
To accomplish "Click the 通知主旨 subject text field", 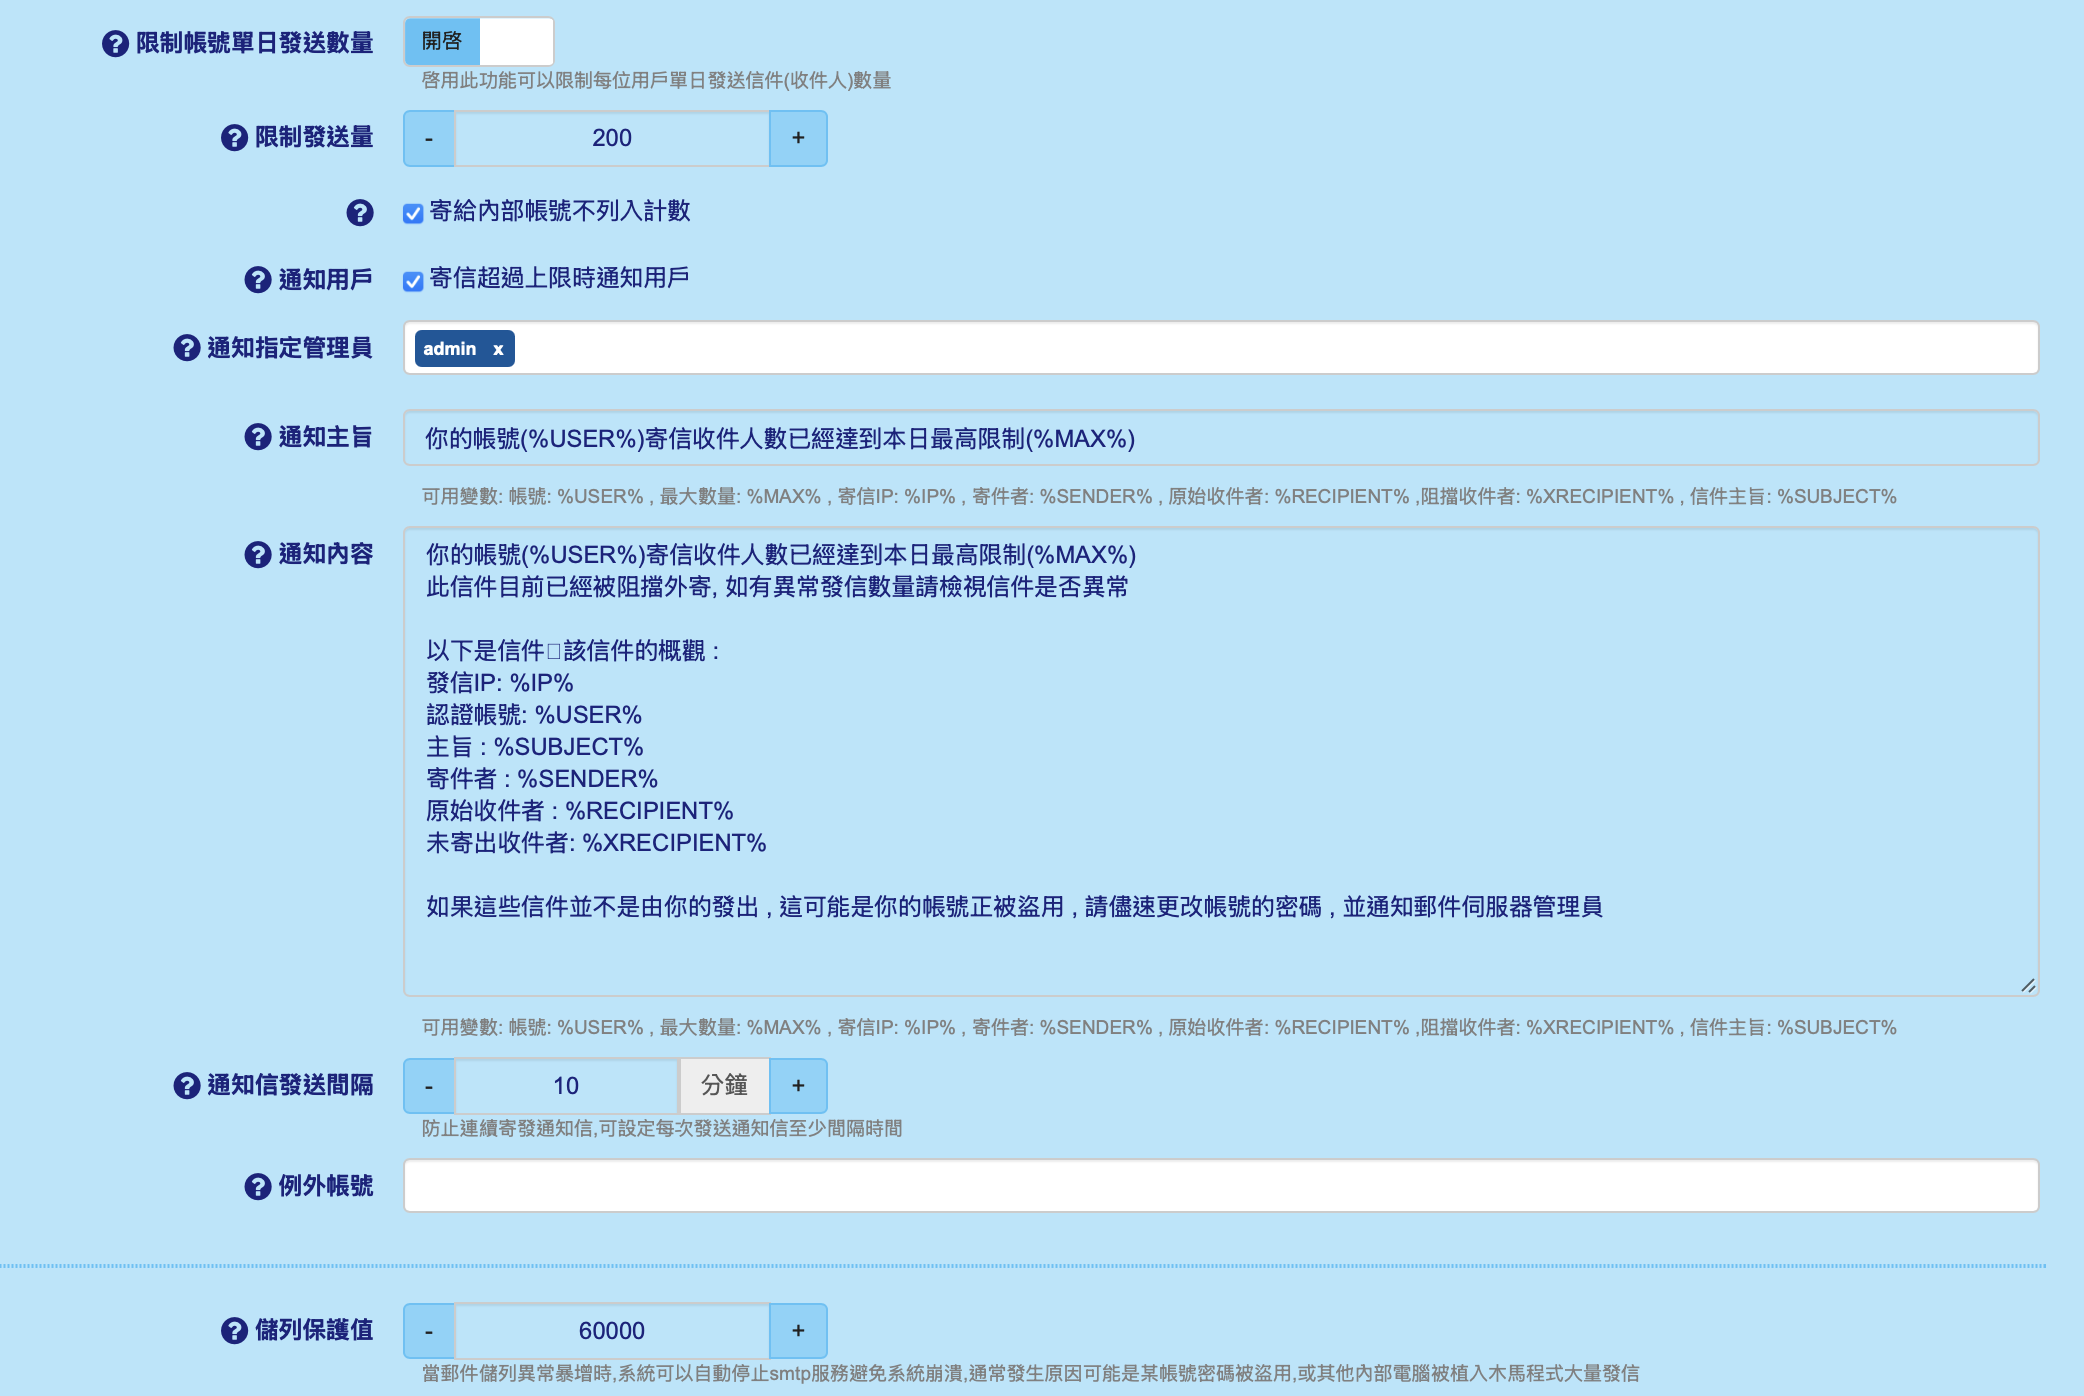I will coord(1220,438).
